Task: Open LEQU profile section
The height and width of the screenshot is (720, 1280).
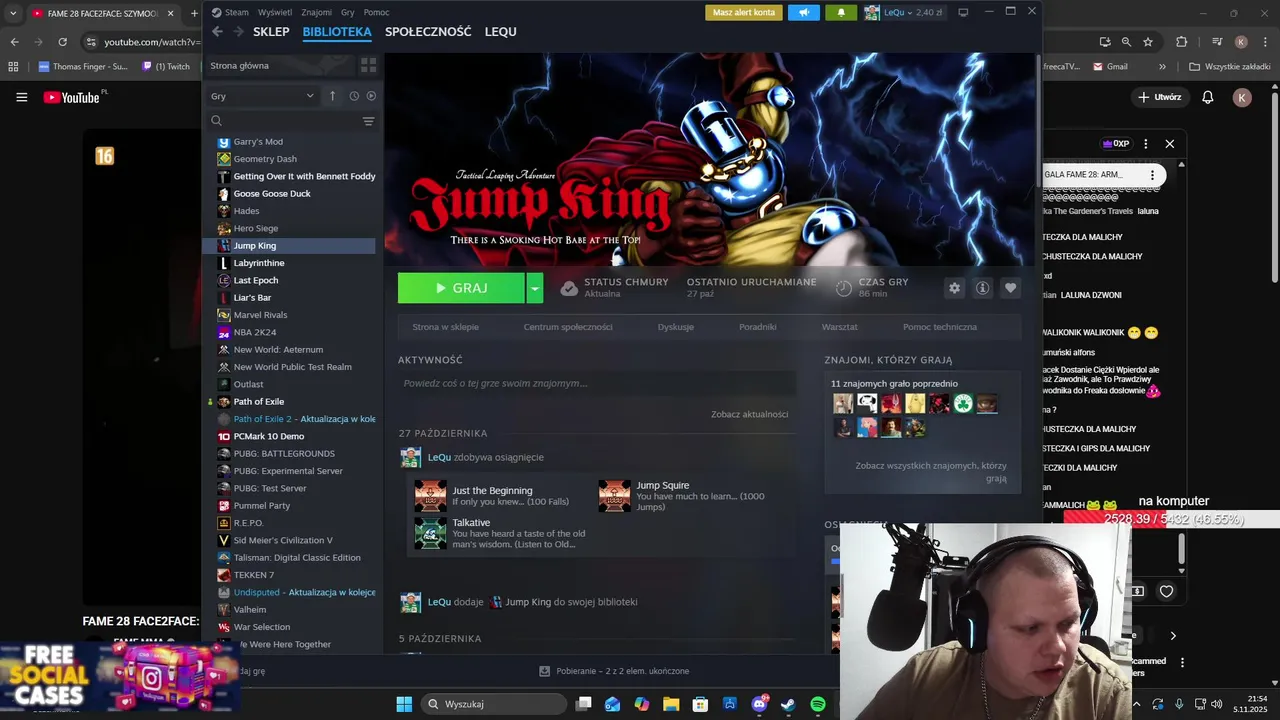Action: coord(501,32)
